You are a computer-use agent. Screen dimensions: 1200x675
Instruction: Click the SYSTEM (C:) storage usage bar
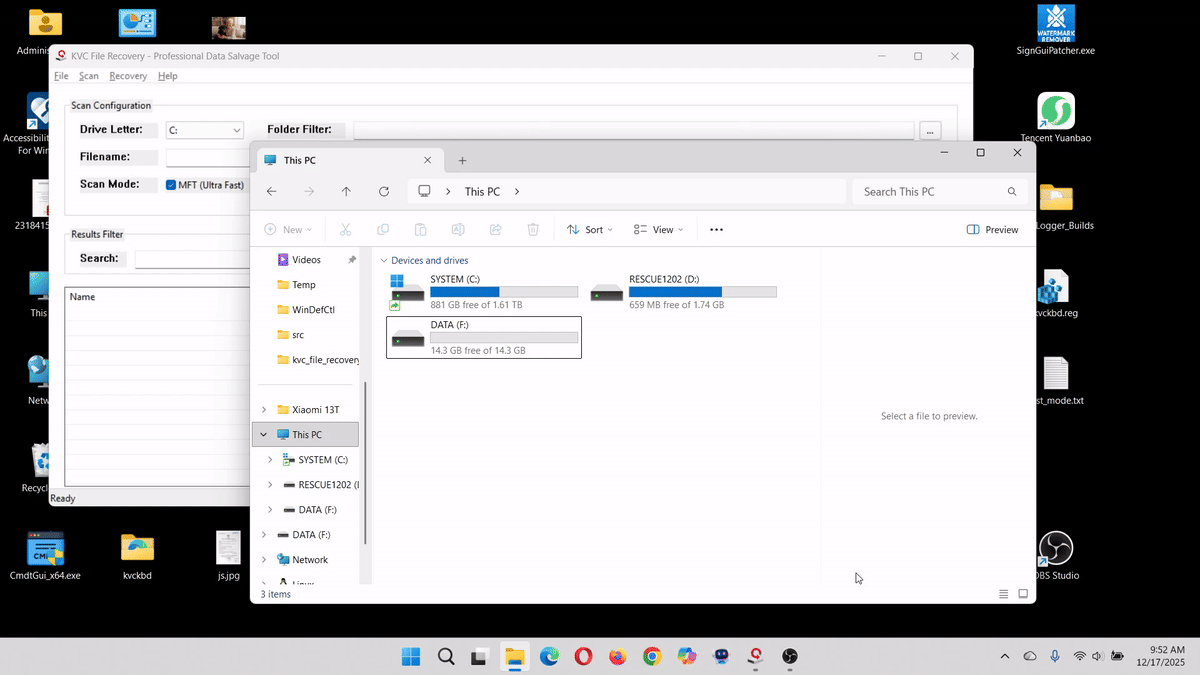[503, 291]
